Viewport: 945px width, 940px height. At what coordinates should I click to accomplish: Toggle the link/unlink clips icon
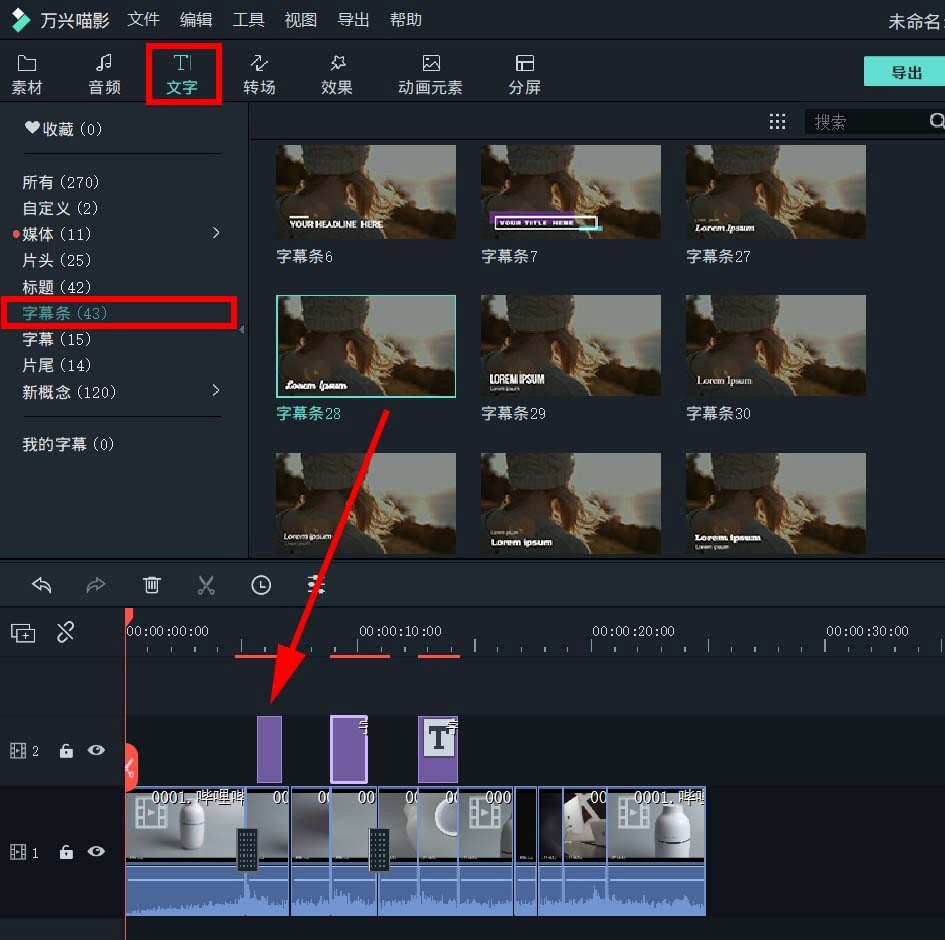[66, 632]
